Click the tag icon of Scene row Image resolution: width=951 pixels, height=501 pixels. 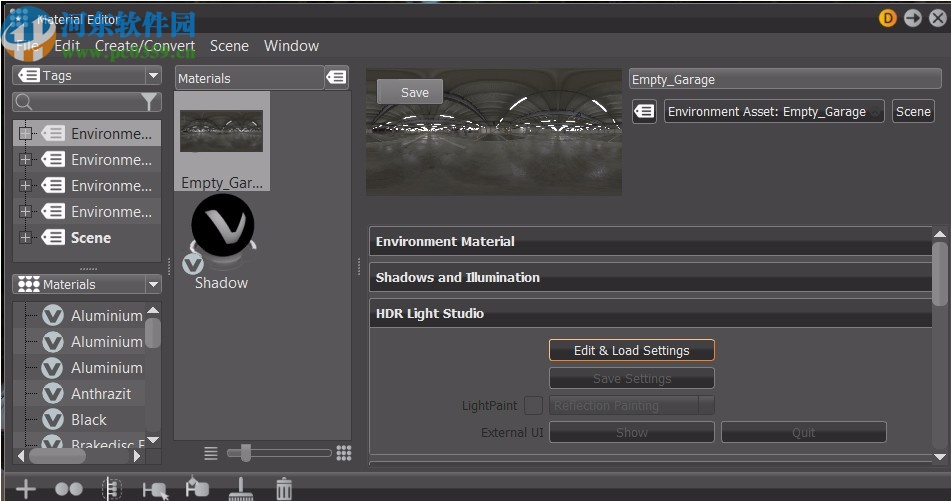click(53, 238)
